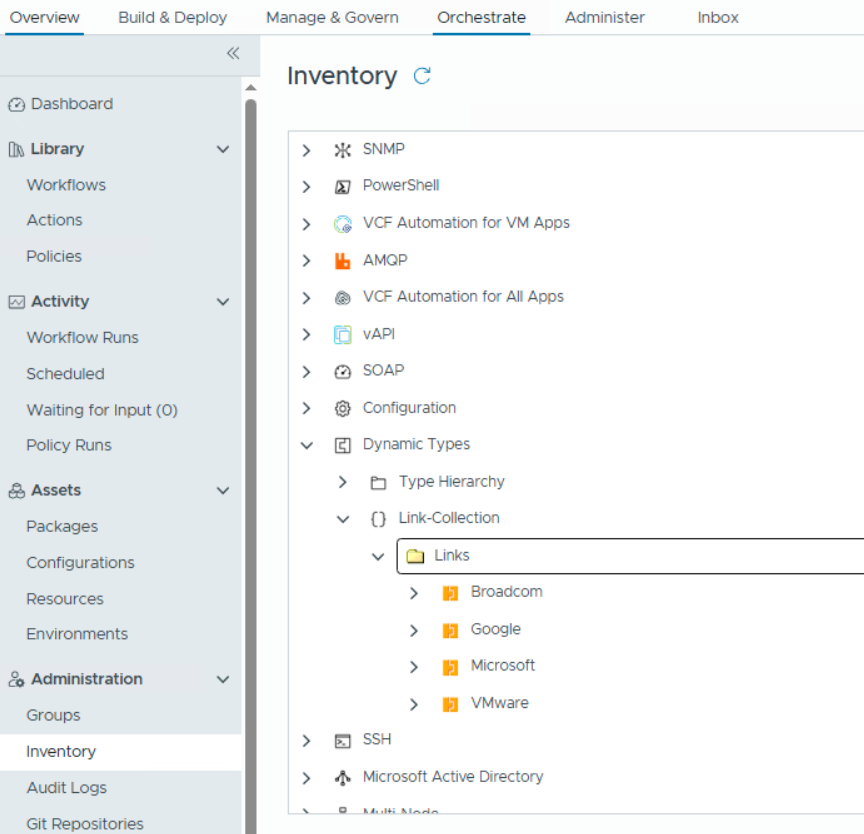Screen dimensions: 864x834
Task: Click the Inventory refresh icon
Action: [x=422, y=76]
